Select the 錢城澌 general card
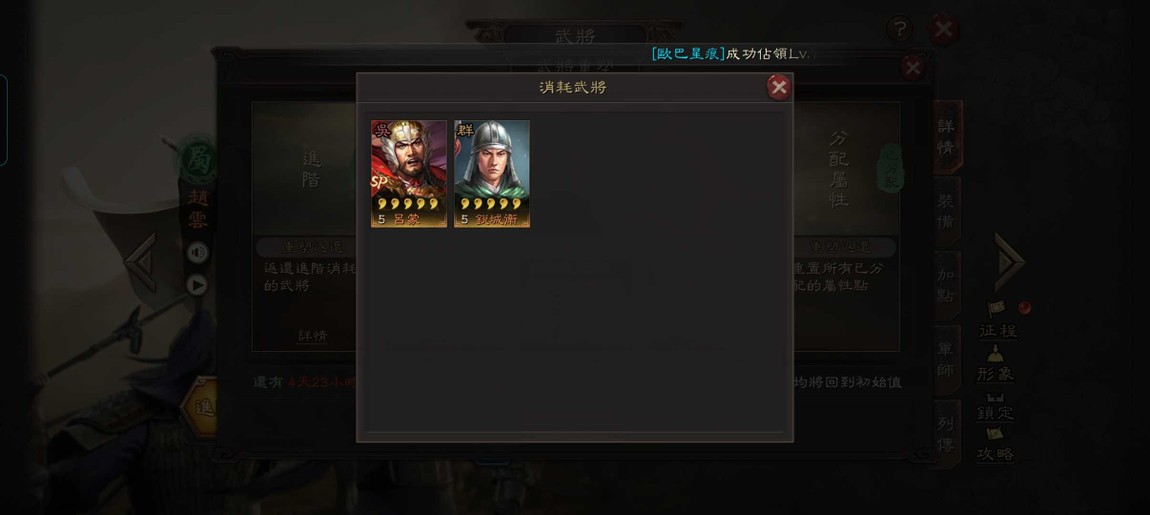1150x515 pixels. pos(491,174)
